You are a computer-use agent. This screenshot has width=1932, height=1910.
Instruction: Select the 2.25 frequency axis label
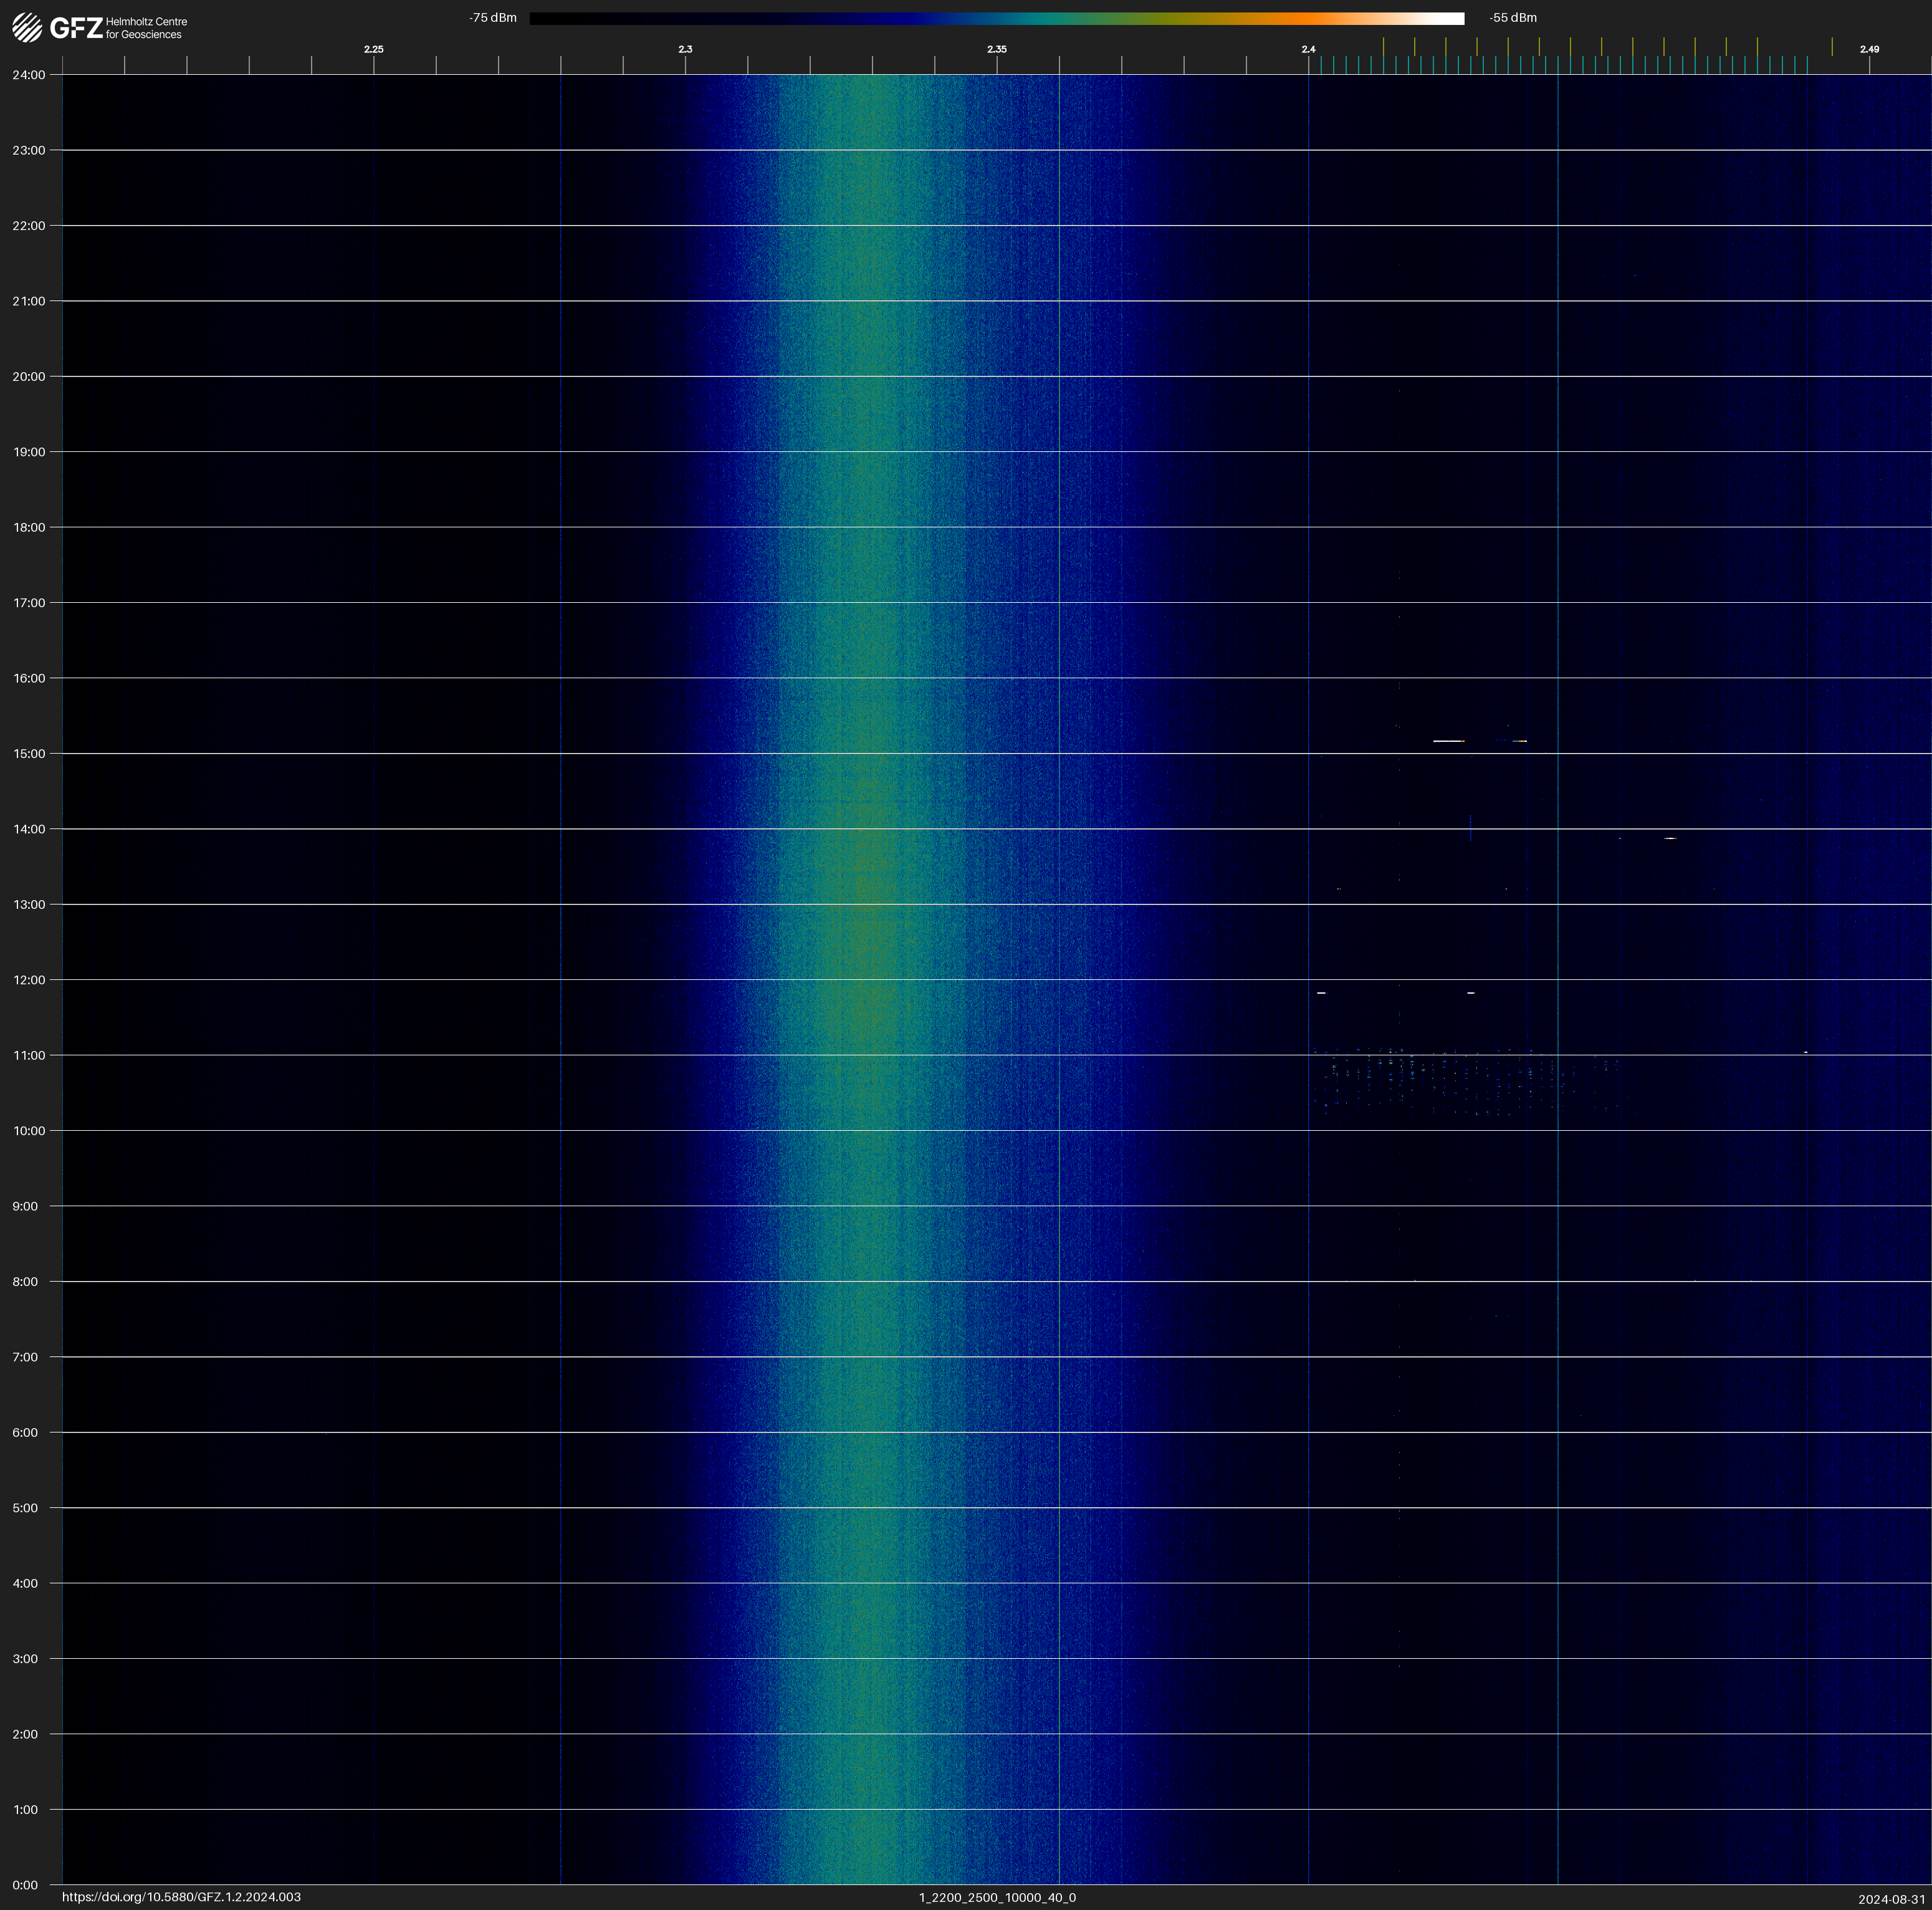pyautogui.click(x=373, y=49)
